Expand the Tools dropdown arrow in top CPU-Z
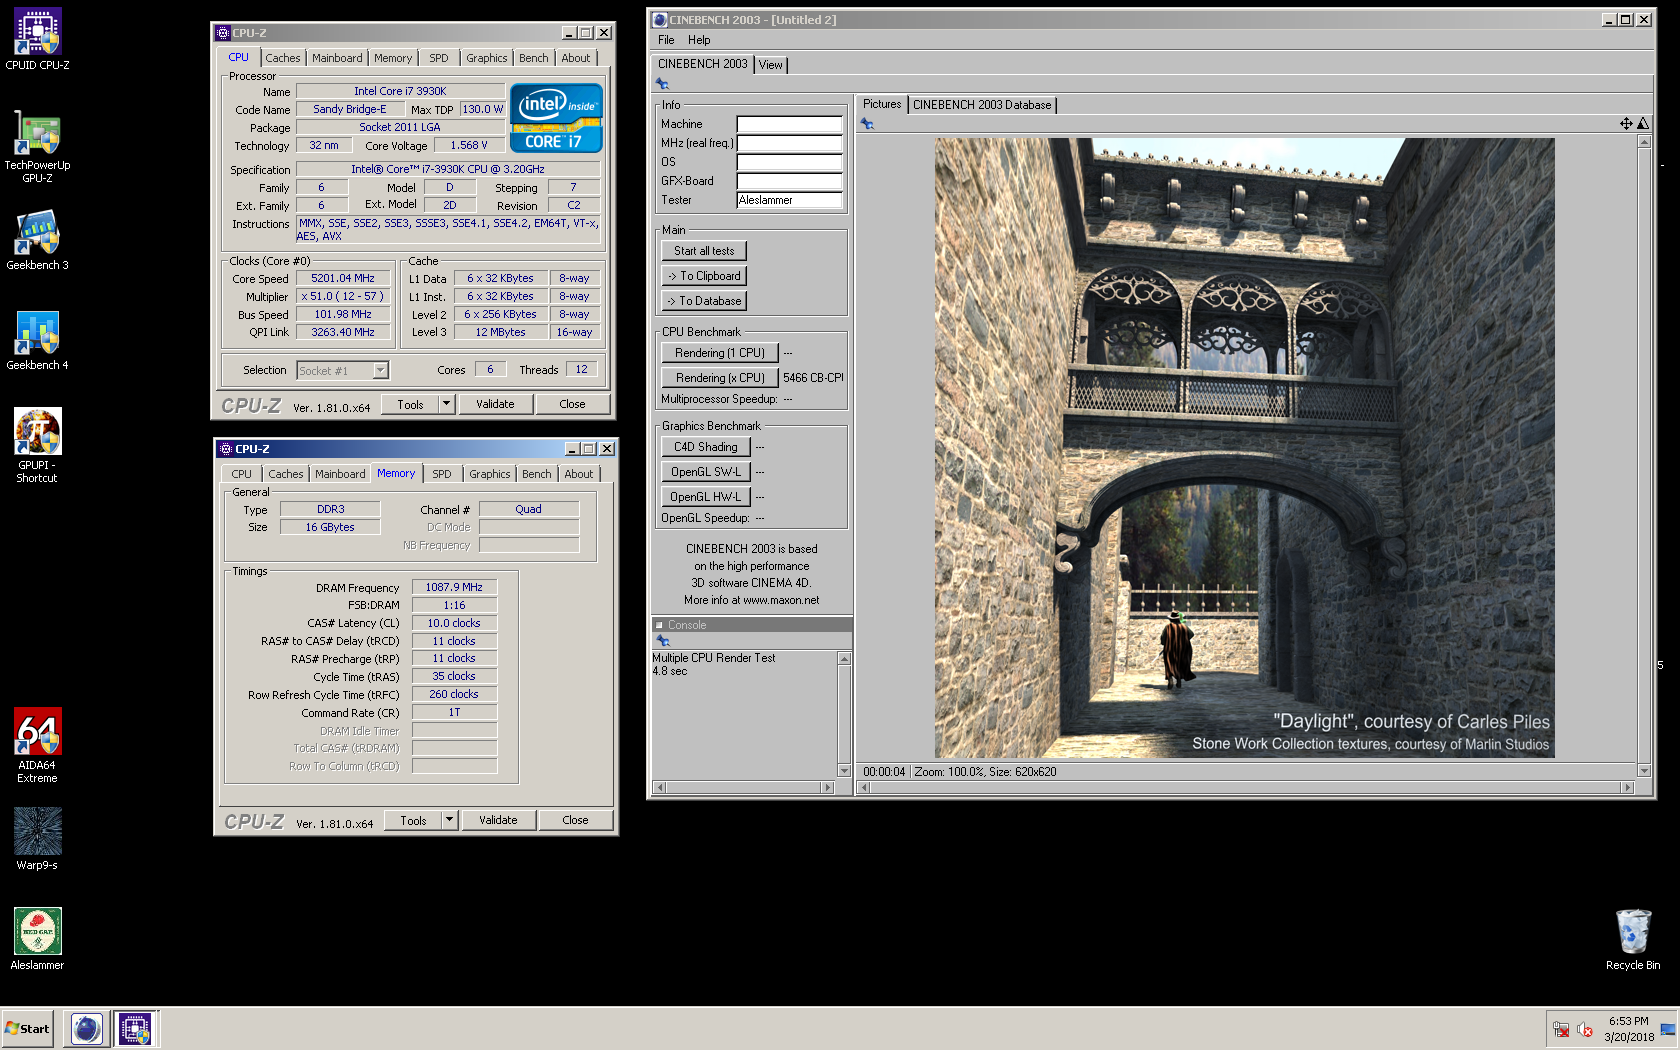 447,404
